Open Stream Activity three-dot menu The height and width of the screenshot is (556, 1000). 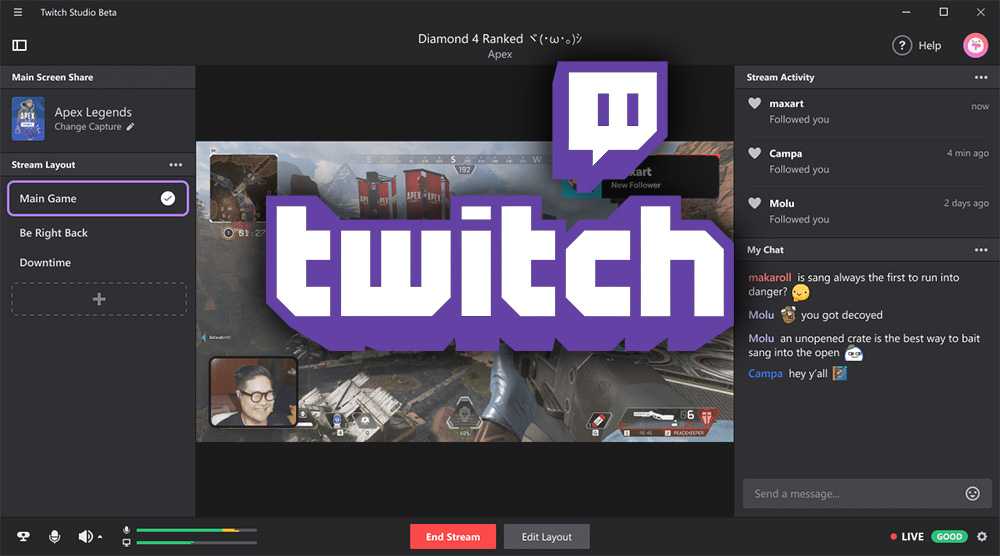point(981,77)
